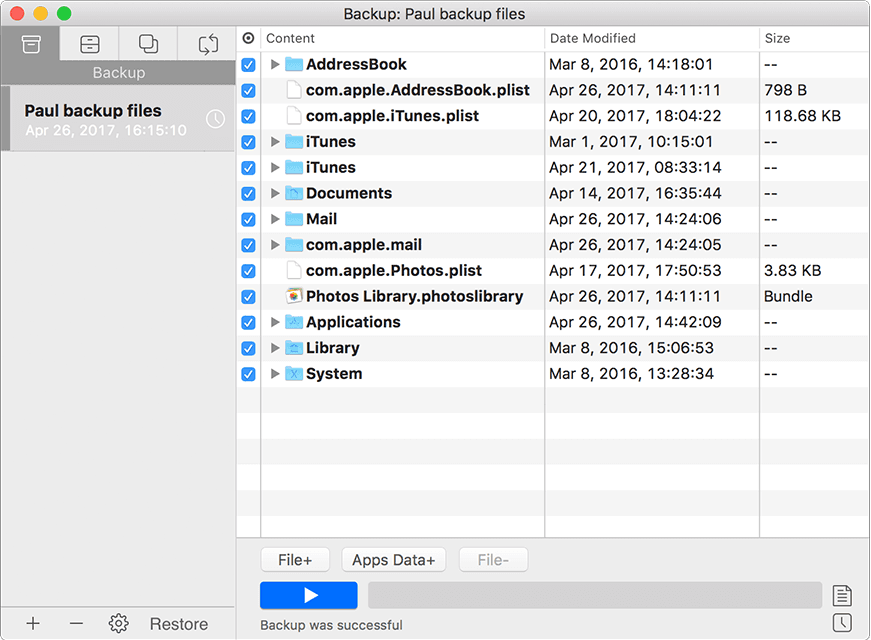This screenshot has height=640, width=871.
Task: Sort by the Date Modified column header
Action: coord(592,38)
